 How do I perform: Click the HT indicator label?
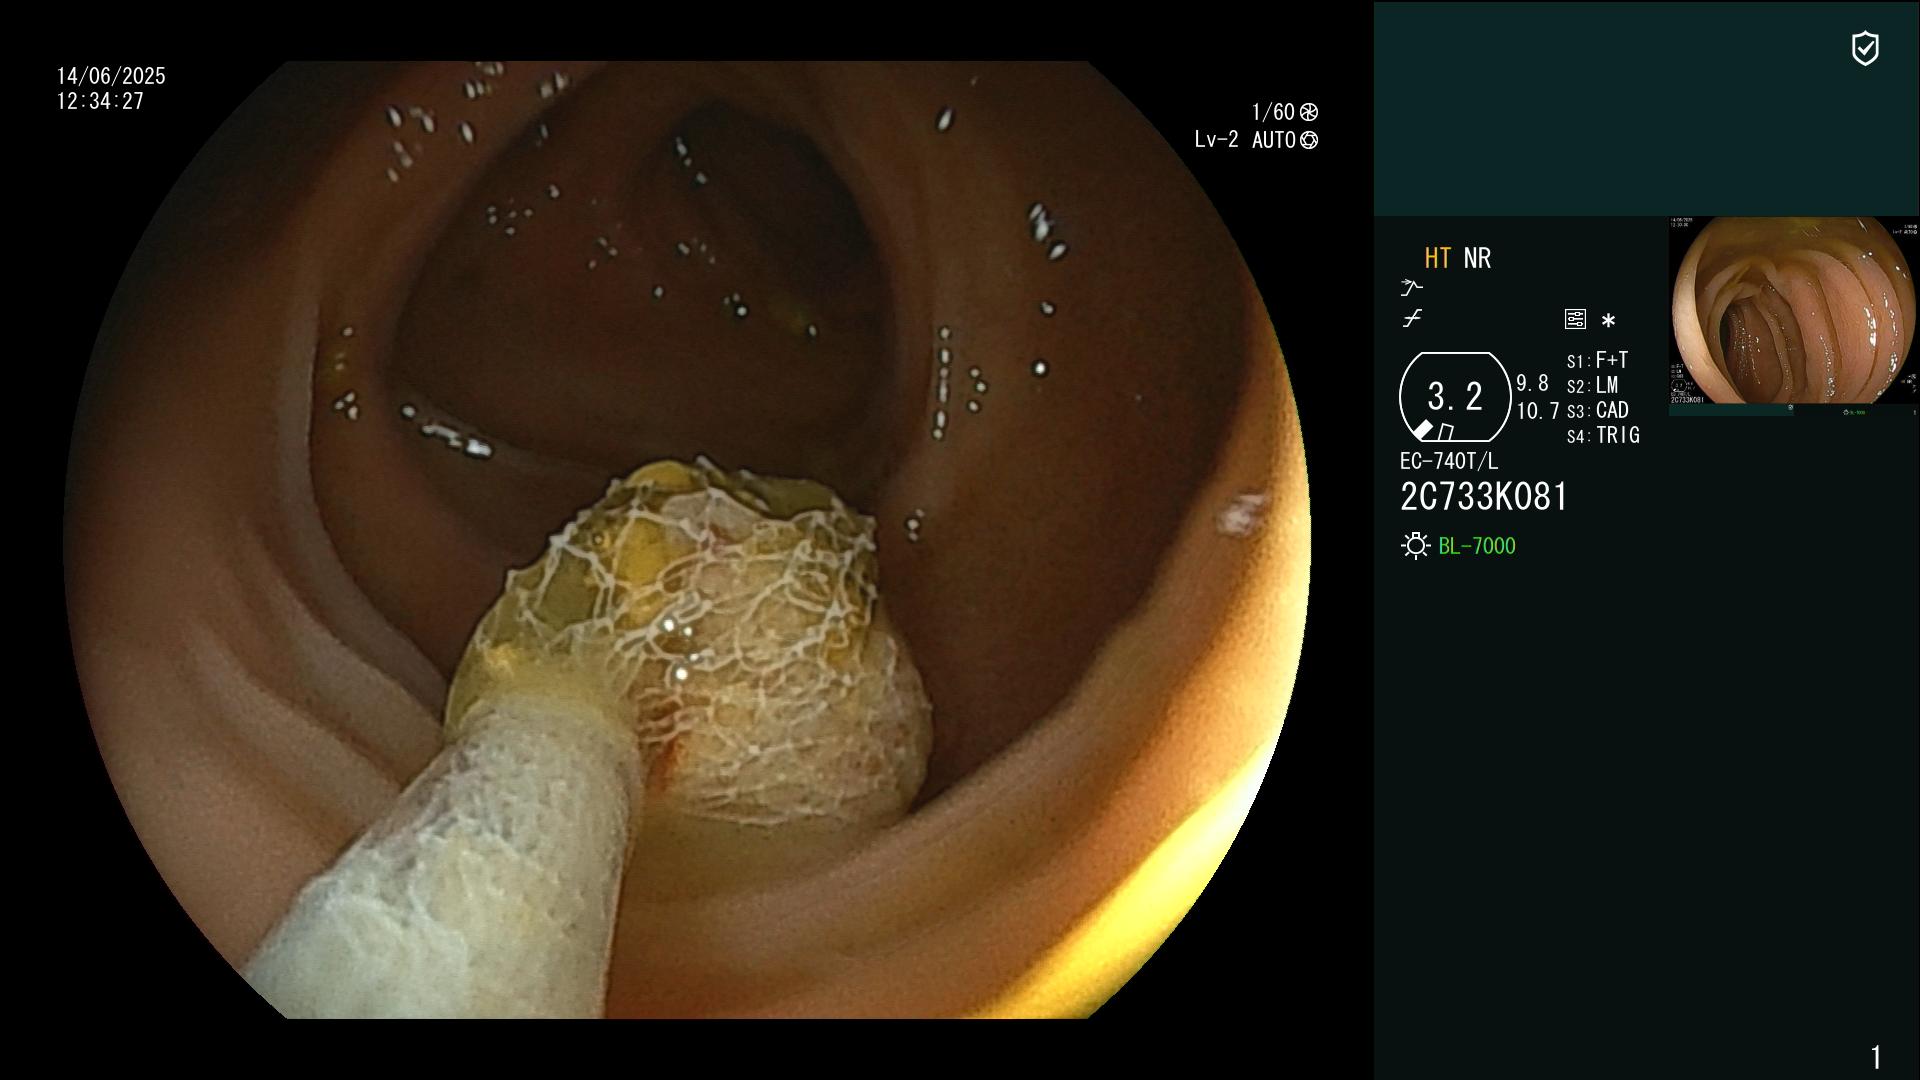[1437, 258]
